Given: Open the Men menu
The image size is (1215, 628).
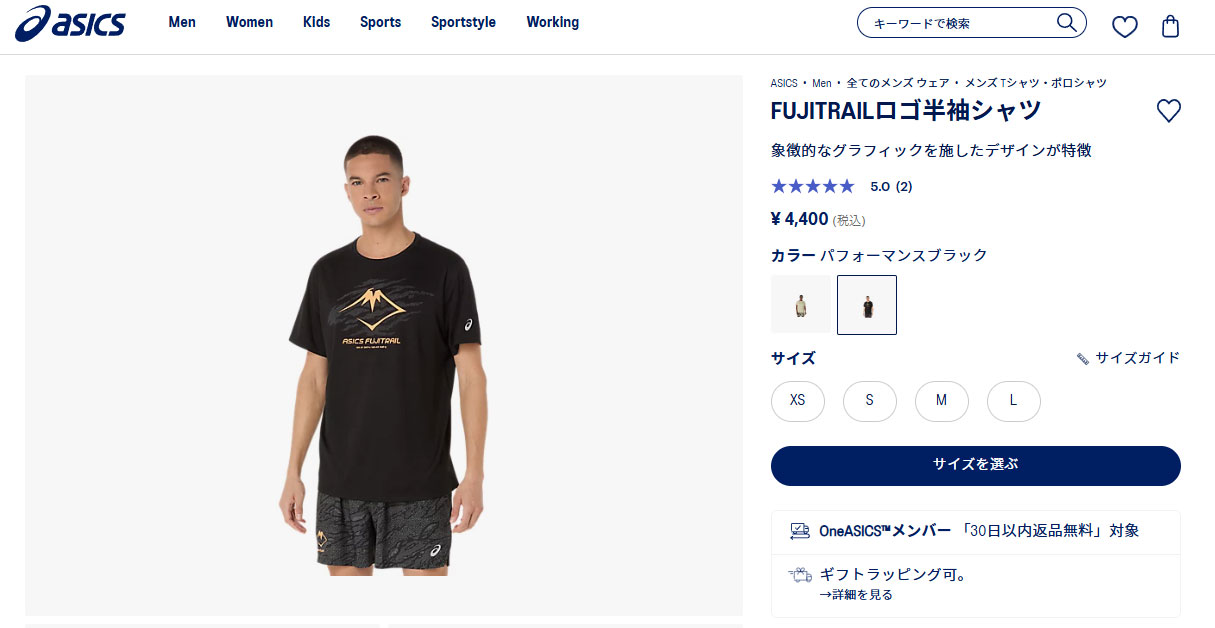Looking at the screenshot, I should 182,22.
